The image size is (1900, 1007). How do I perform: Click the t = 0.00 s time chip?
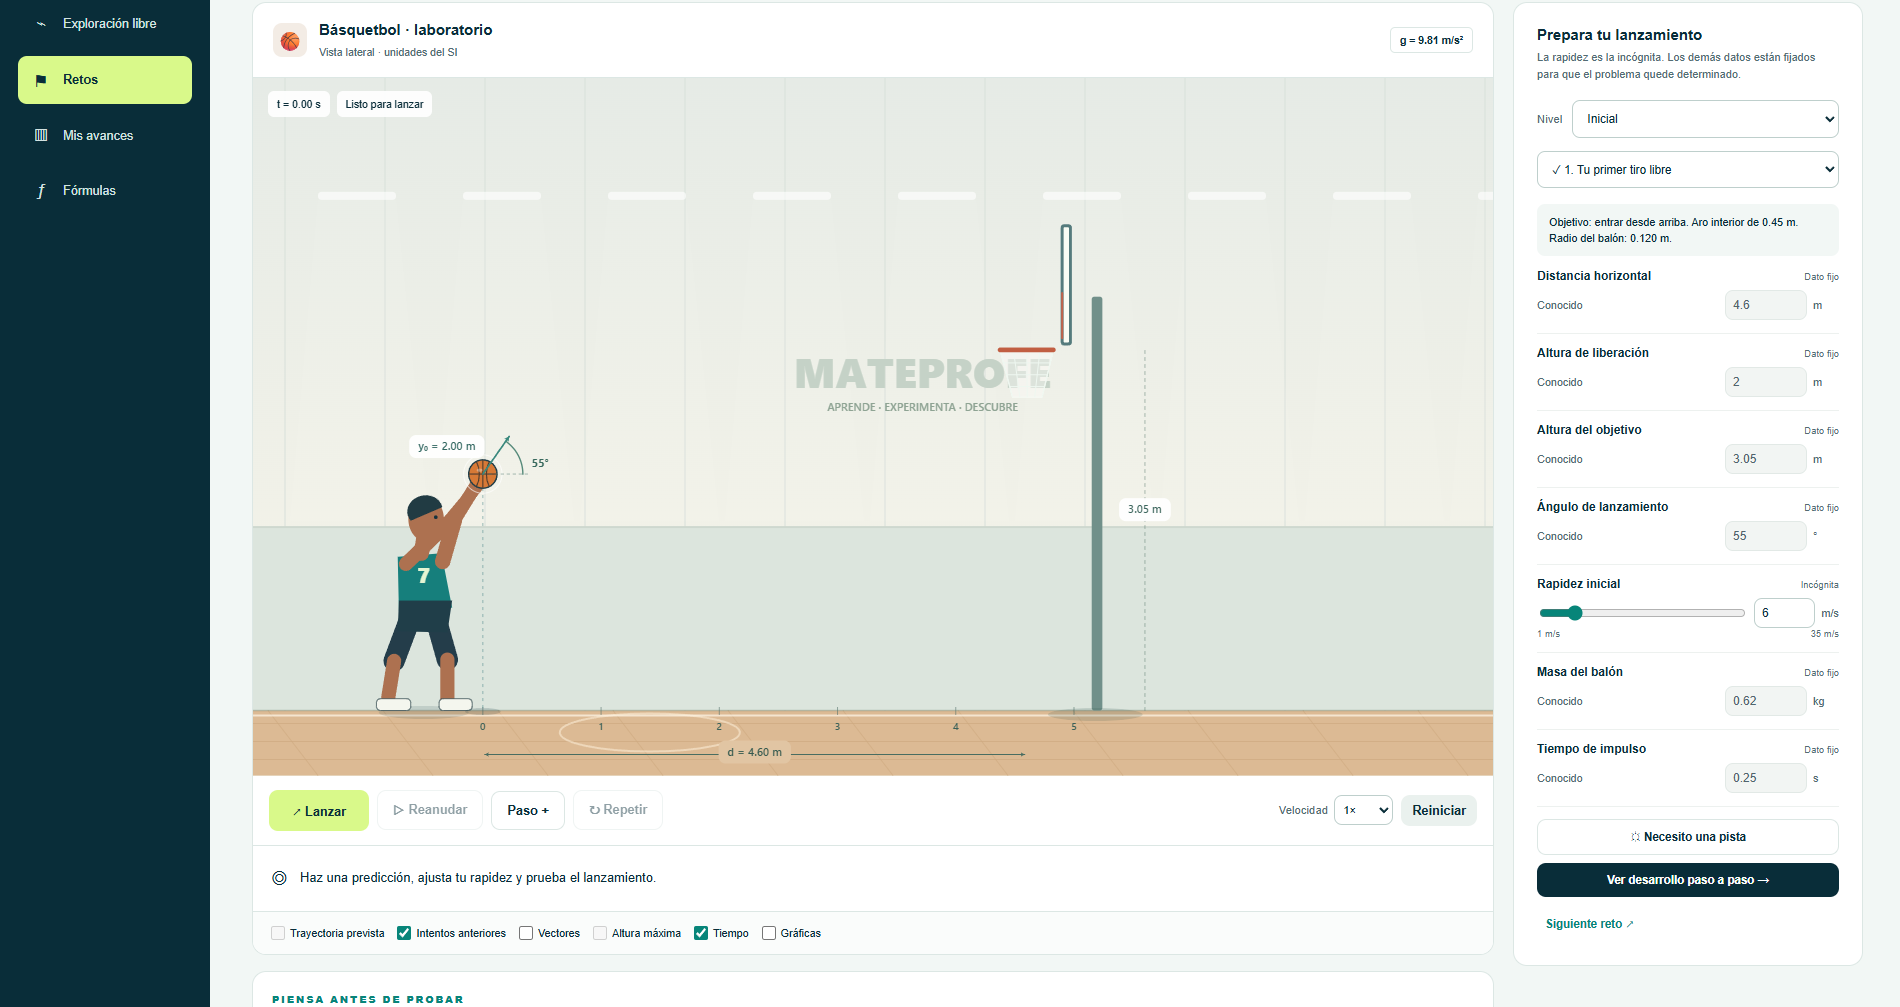click(299, 104)
